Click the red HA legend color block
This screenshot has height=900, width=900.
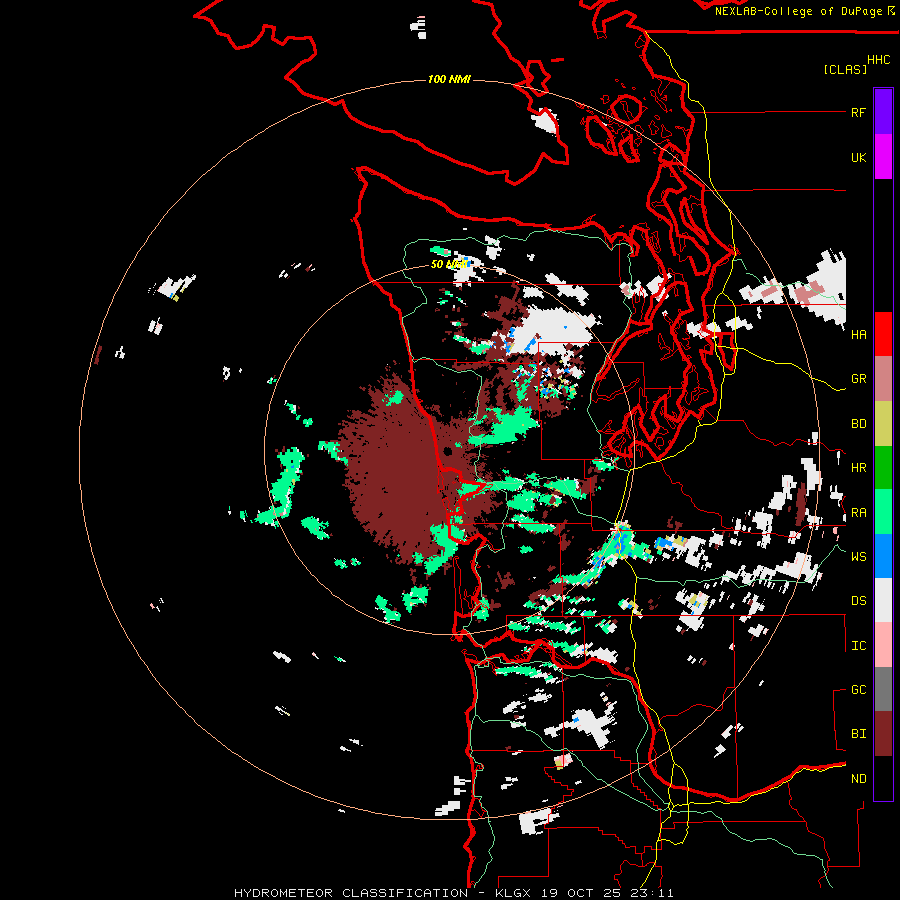[x=883, y=334]
